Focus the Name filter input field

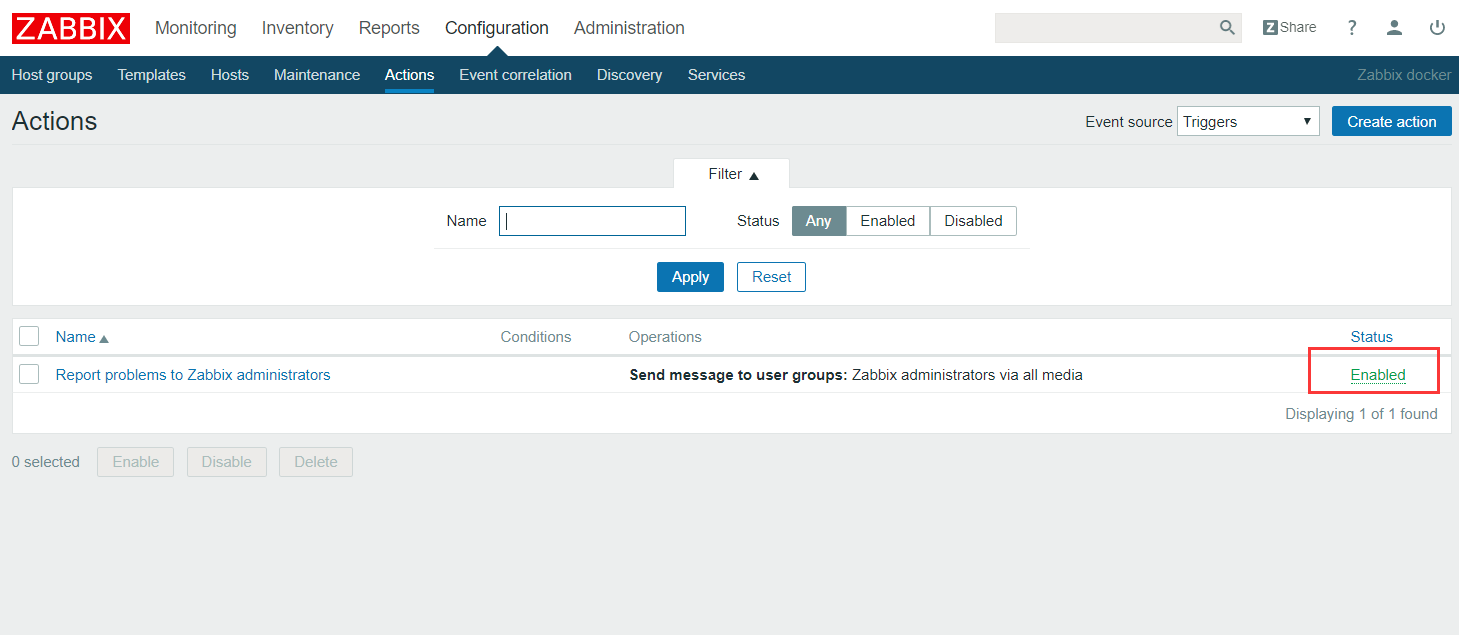click(592, 221)
